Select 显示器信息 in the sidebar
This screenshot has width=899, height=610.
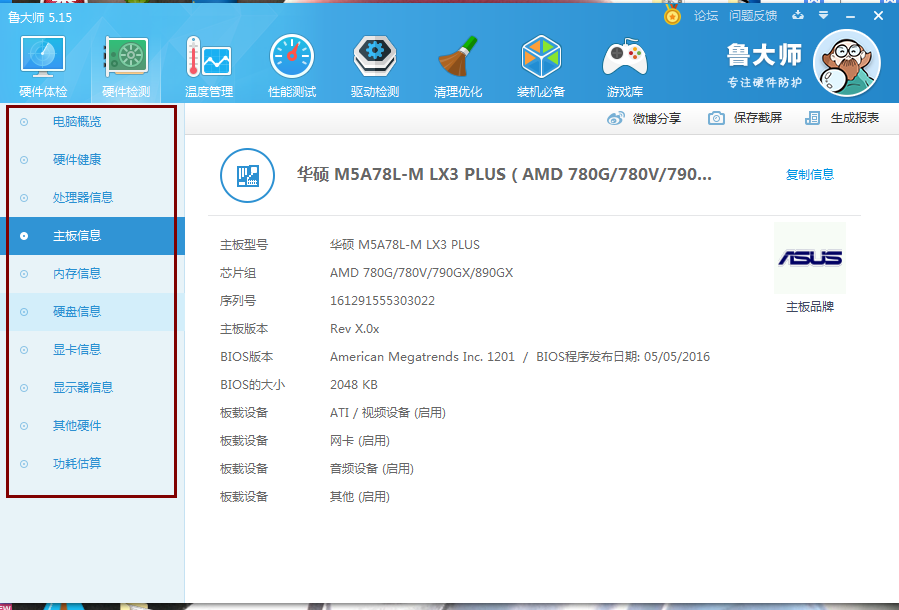click(x=92, y=388)
